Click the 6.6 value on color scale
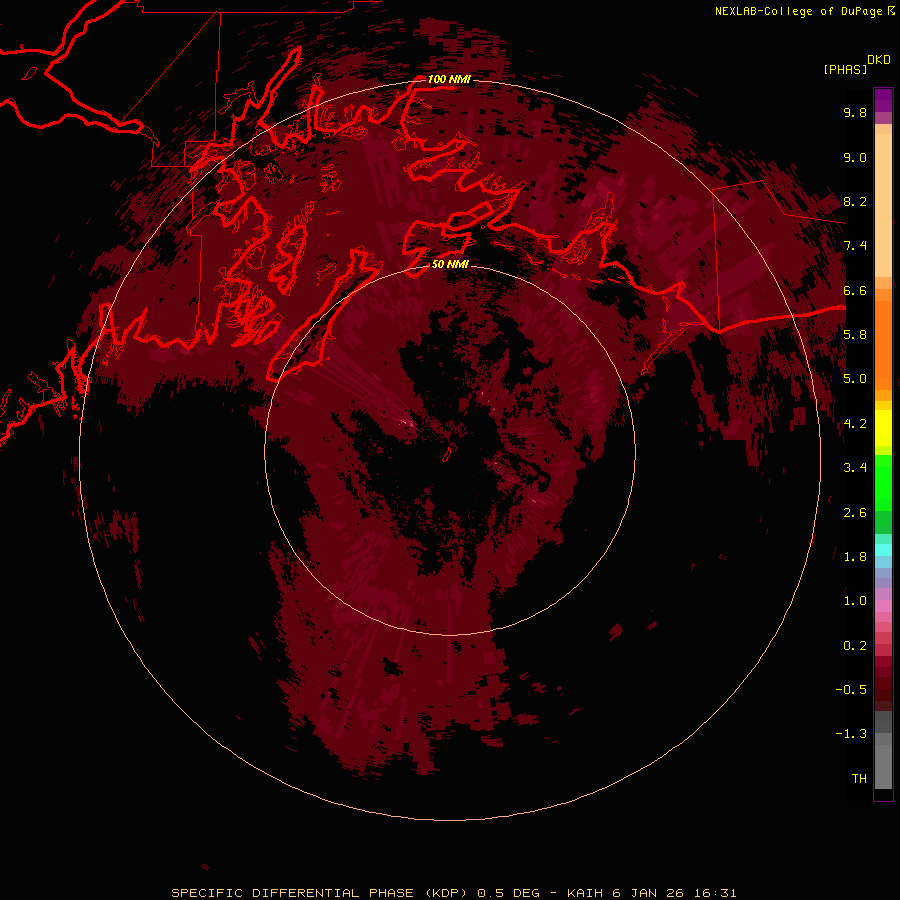Image resolution: width=900 pixels, height=900 pixels. pyautogui.click(x=855, y=290)
